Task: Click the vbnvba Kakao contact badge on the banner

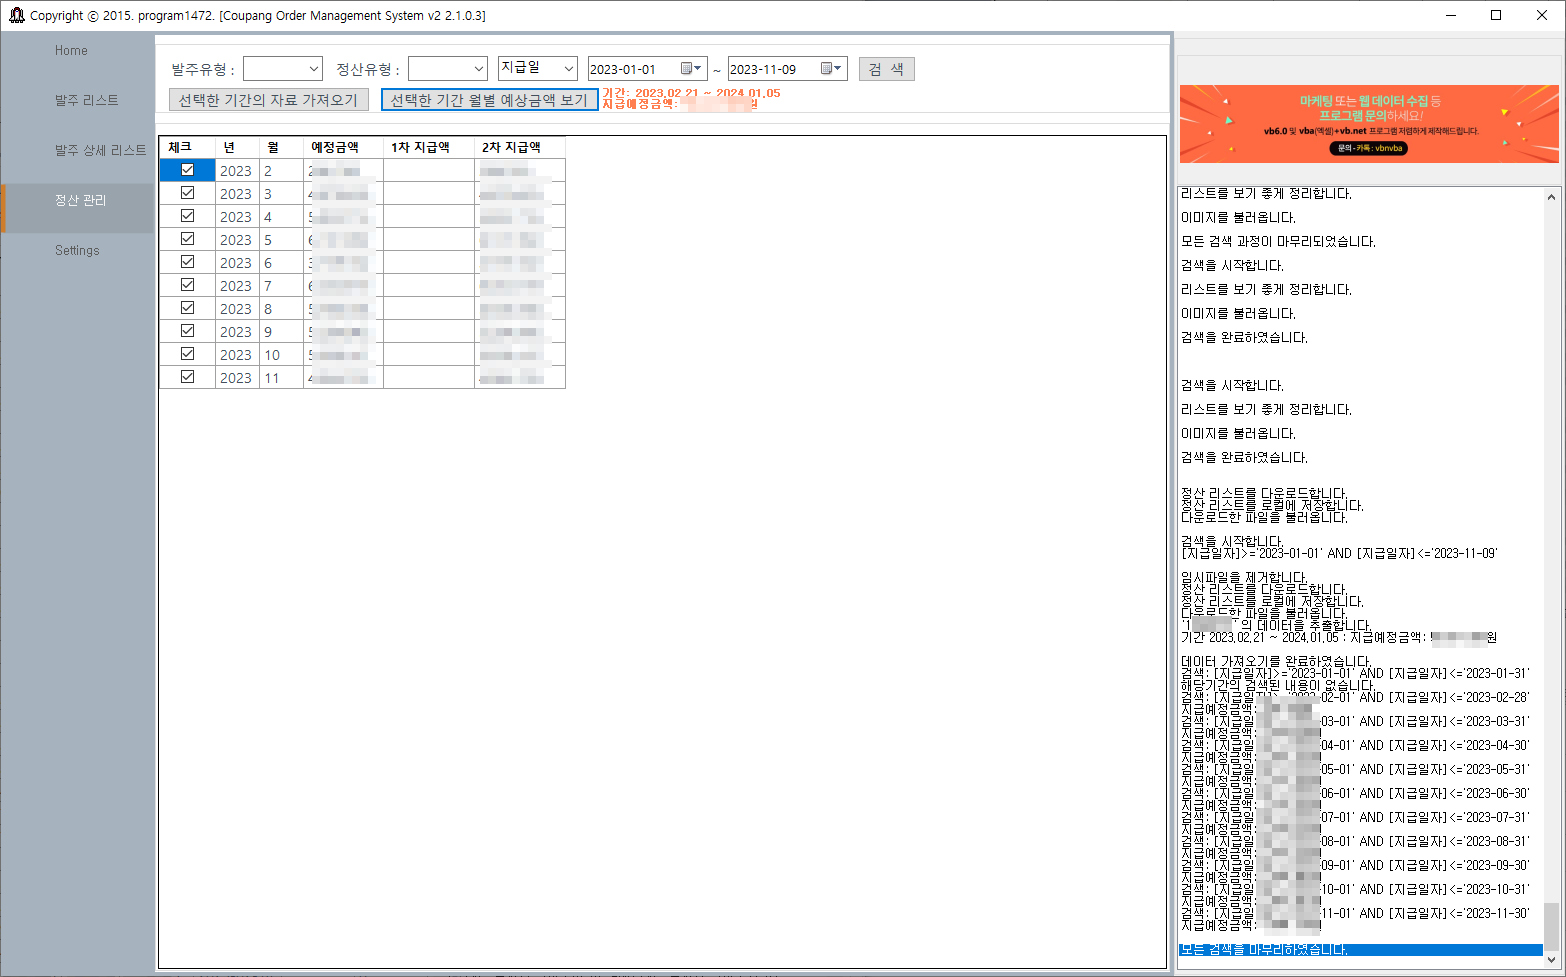Action: pyautogui.click(x=1366, y=147)
